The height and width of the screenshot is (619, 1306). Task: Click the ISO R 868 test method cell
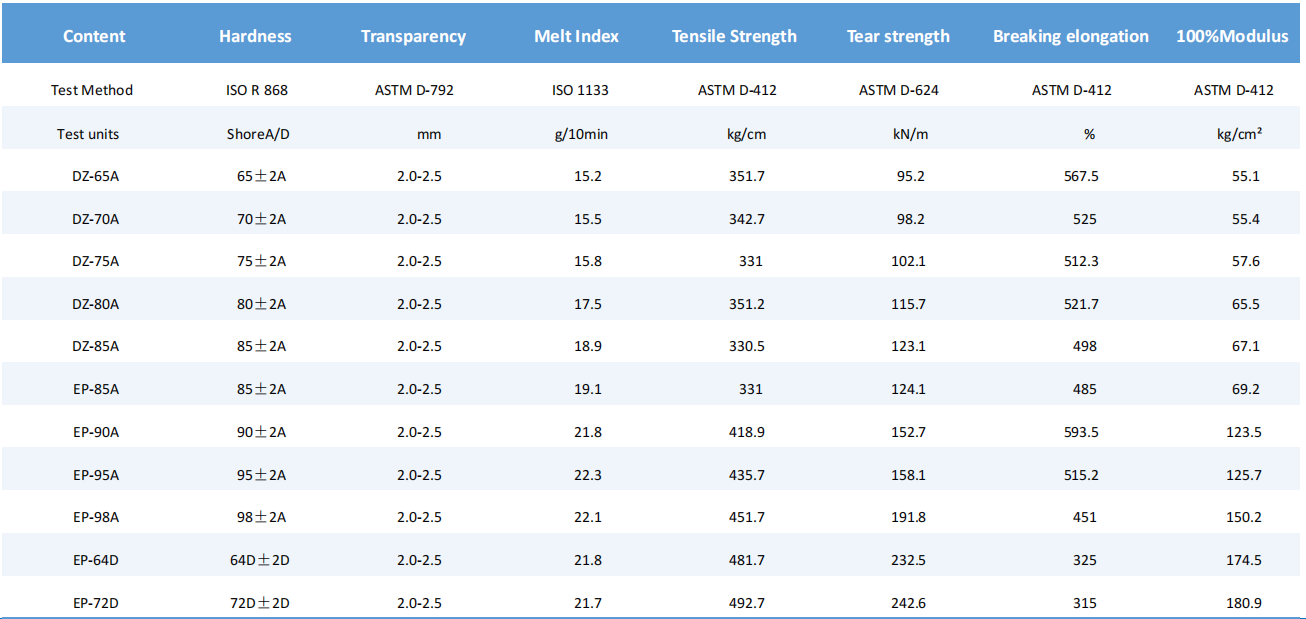coord(257,90)
